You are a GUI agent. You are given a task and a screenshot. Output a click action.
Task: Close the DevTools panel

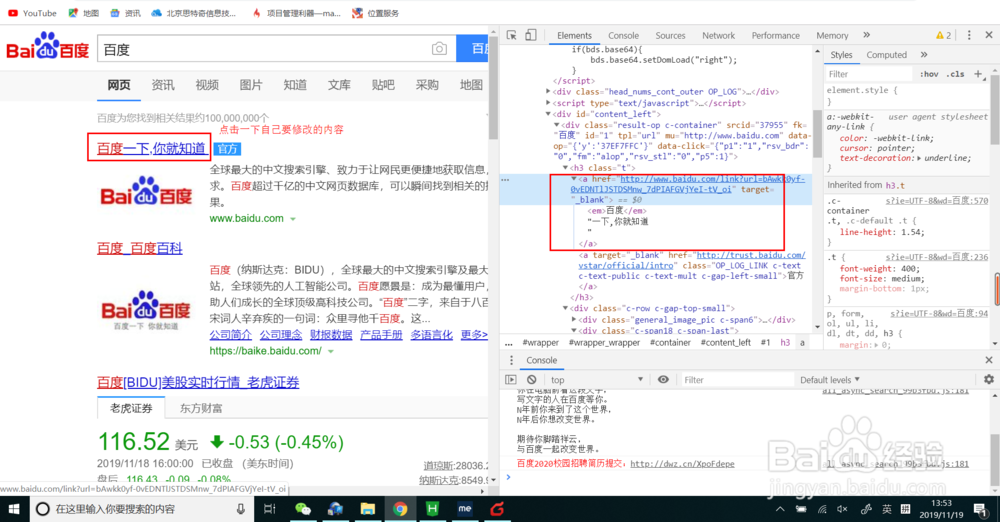click(989, 35)
